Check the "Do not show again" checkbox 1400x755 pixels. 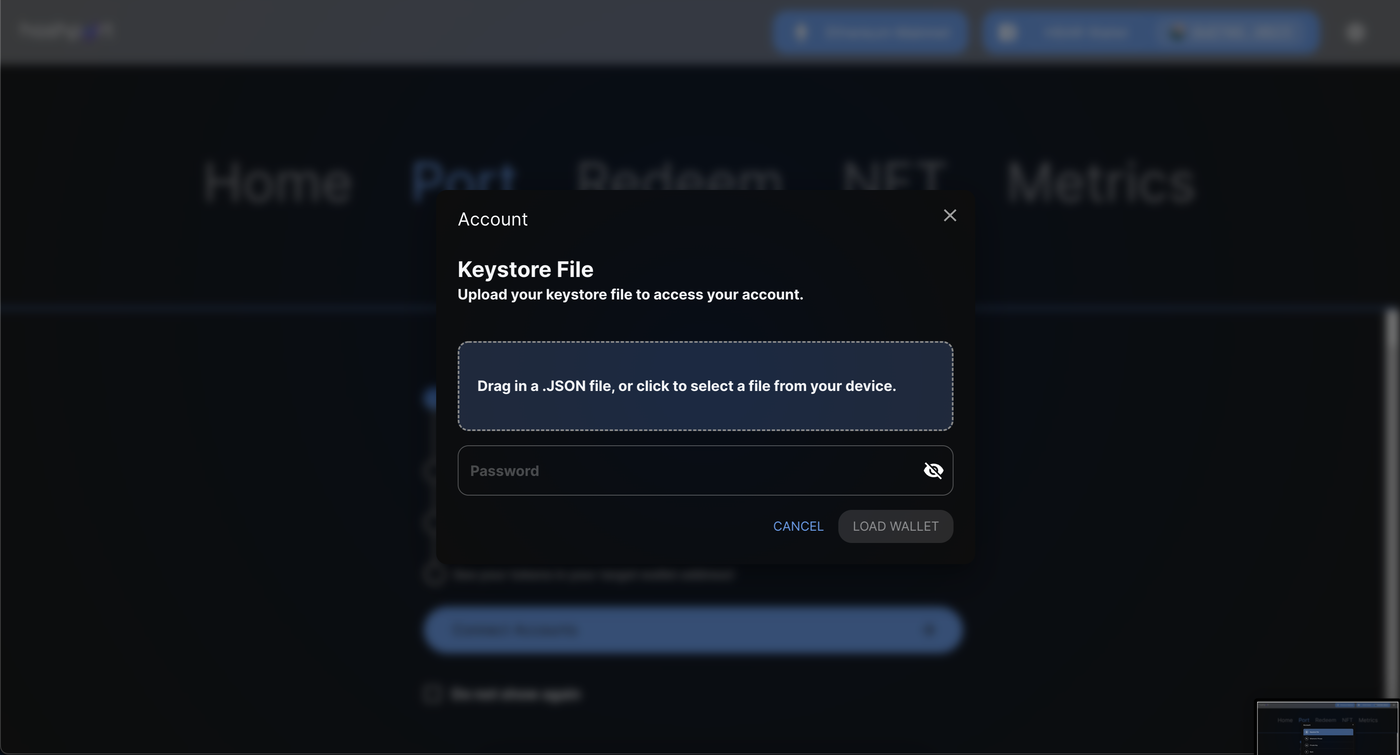(x=432, y=694)
